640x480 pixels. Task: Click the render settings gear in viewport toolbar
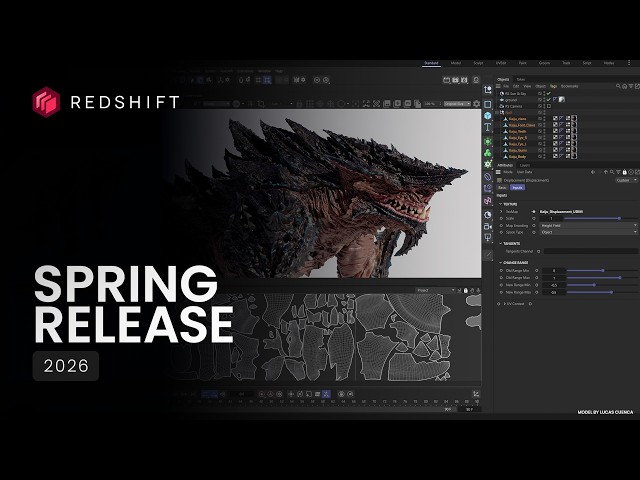(x=476, y=104)
